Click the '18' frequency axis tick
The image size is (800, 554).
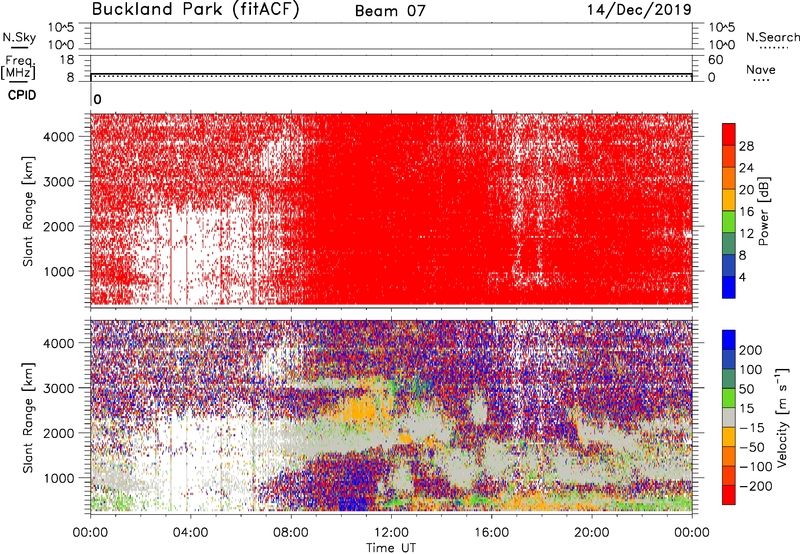(67, 60)
